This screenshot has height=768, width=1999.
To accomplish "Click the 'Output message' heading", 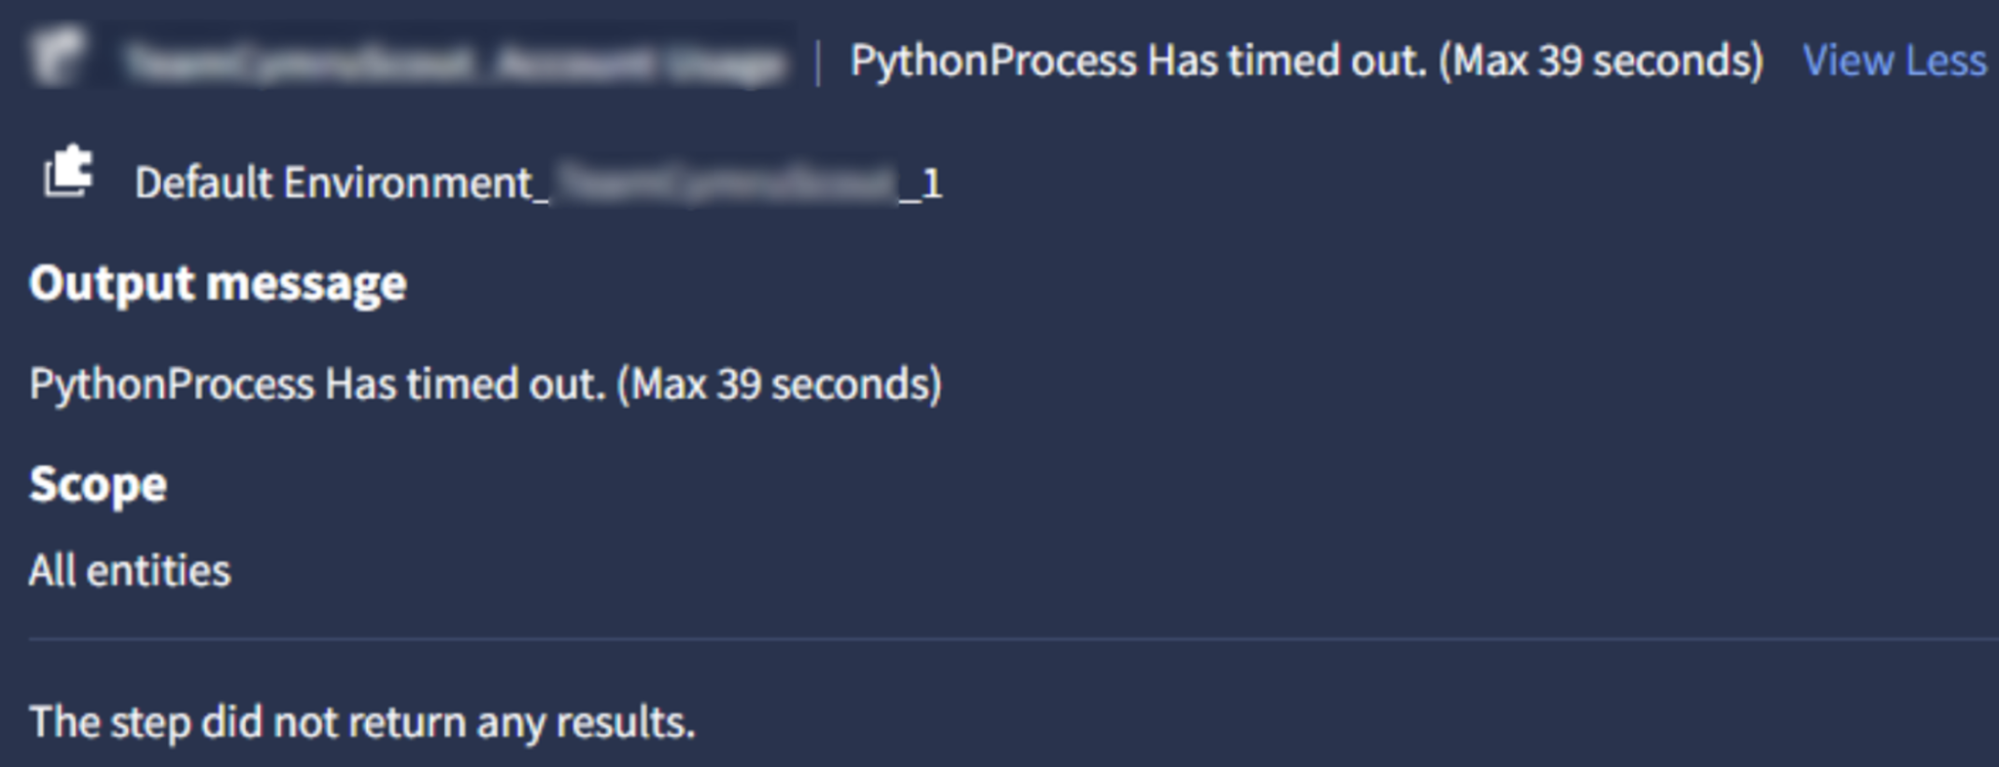I will (218, 283).
